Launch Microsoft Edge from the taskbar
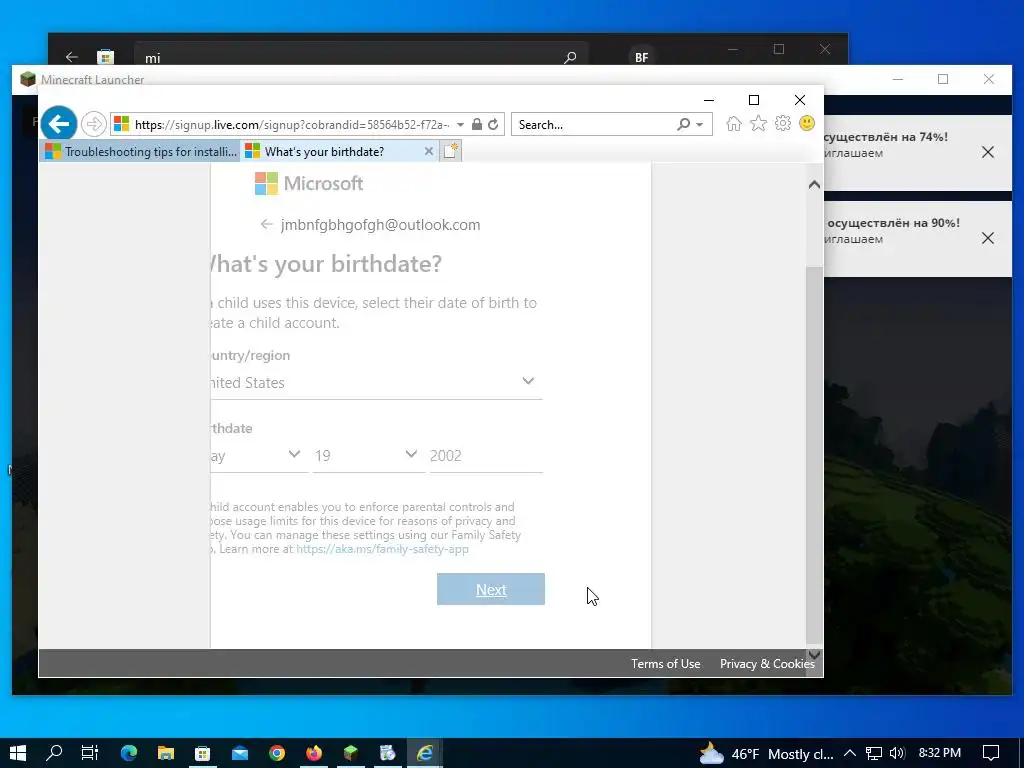The height and width of the screenshot is (768, 1024). point(129,753)
